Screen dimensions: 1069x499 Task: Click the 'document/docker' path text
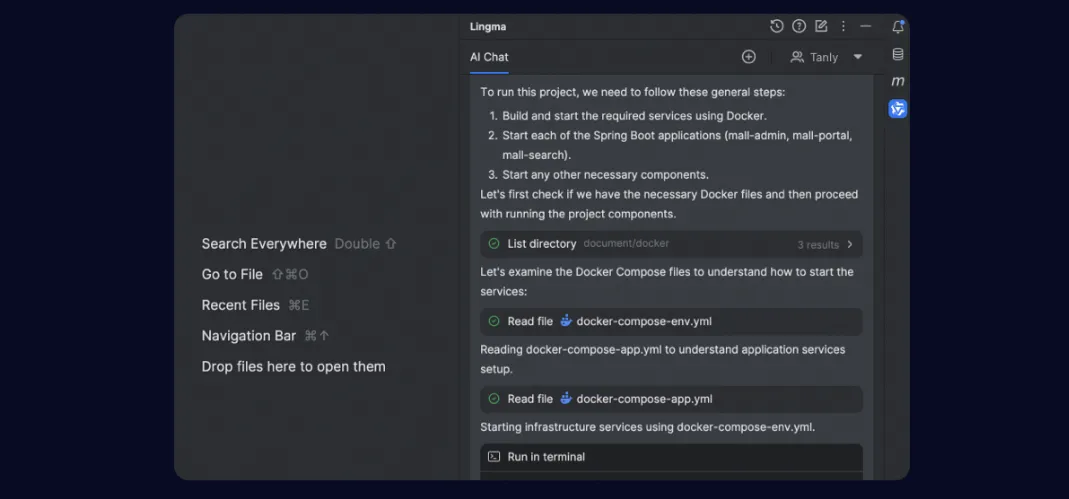626,243
